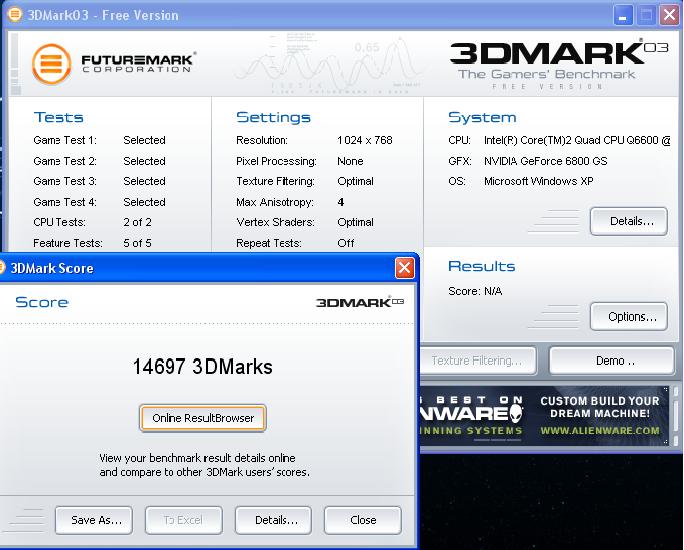Open the www.alienware.com ad link
This screenshot has height=550, width=684.
point(600,430)
